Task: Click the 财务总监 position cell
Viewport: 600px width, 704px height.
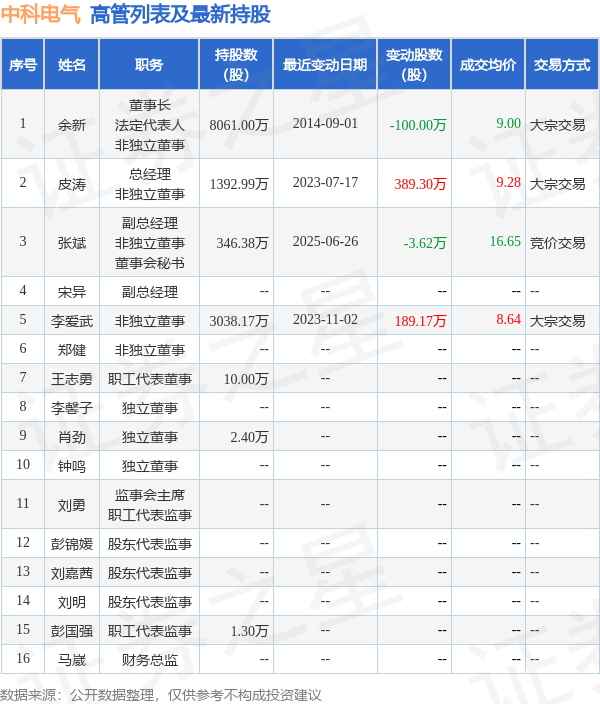Action: pyautogui.click(x=150, y=659)
